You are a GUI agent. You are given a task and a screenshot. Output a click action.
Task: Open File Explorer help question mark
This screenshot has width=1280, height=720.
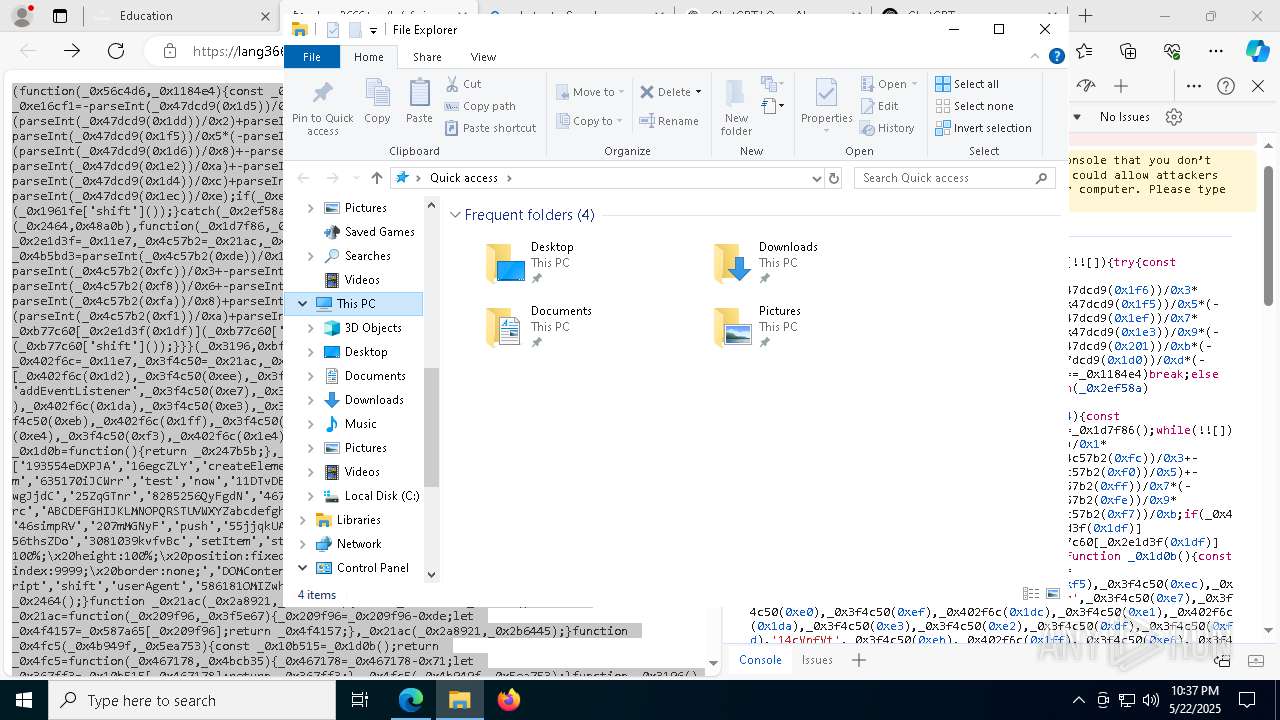[1056, 57]
